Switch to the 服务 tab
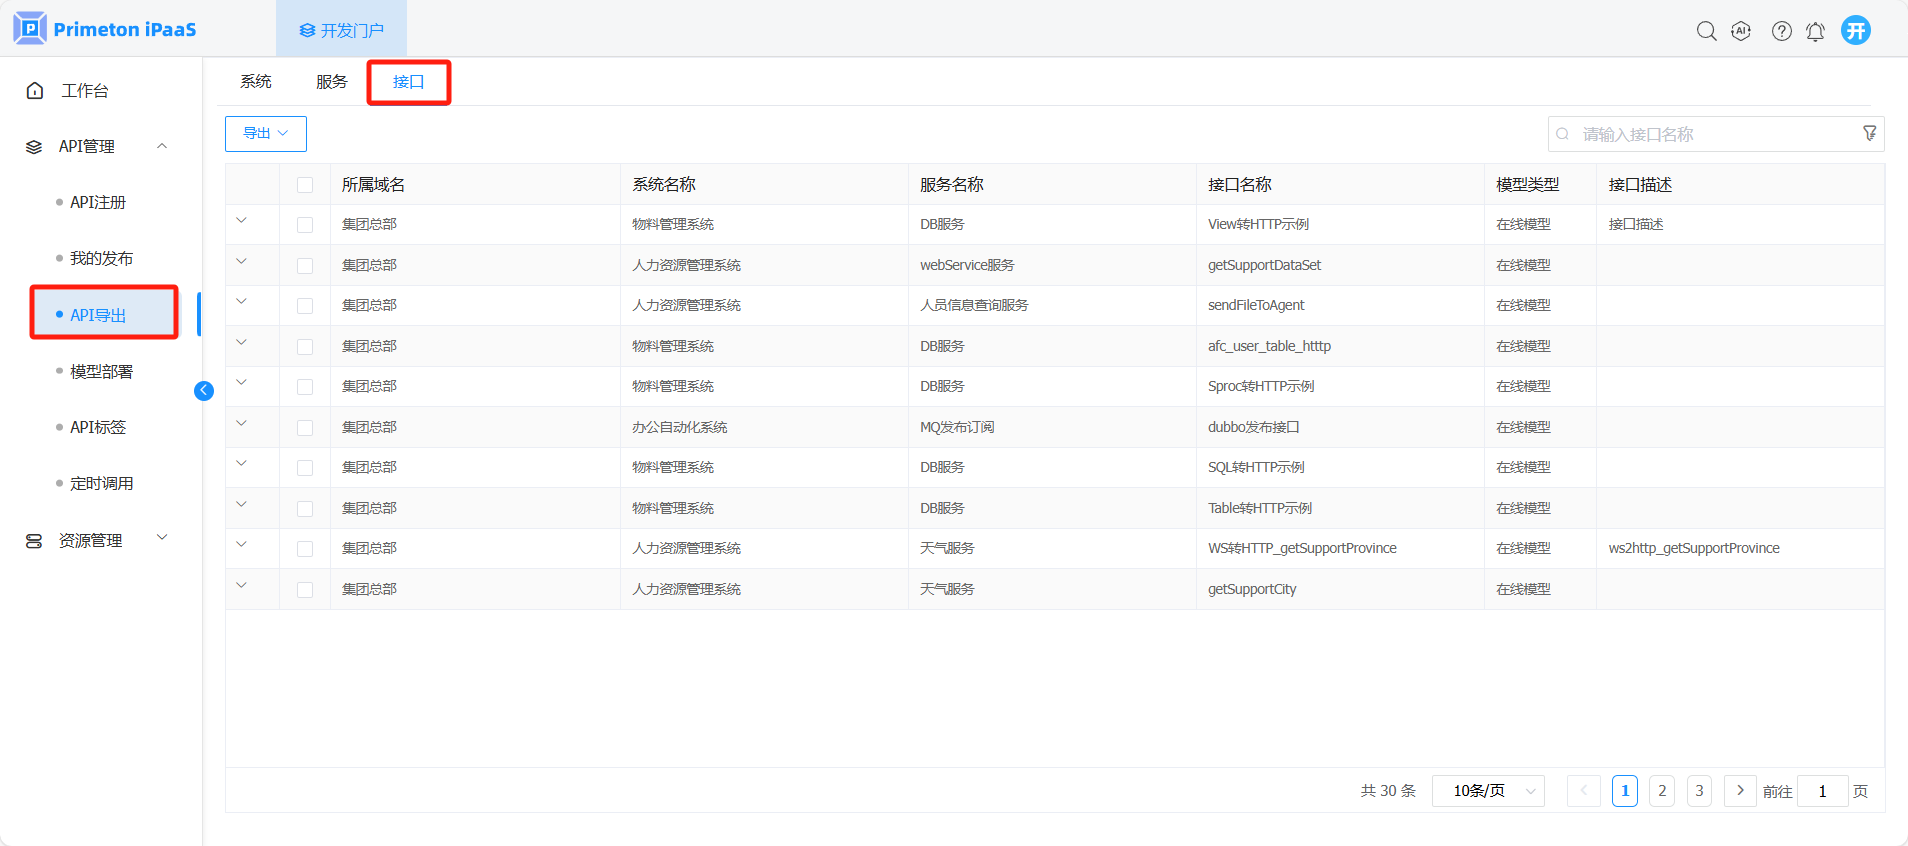1908x846 pixels. [x=331, y=82]
